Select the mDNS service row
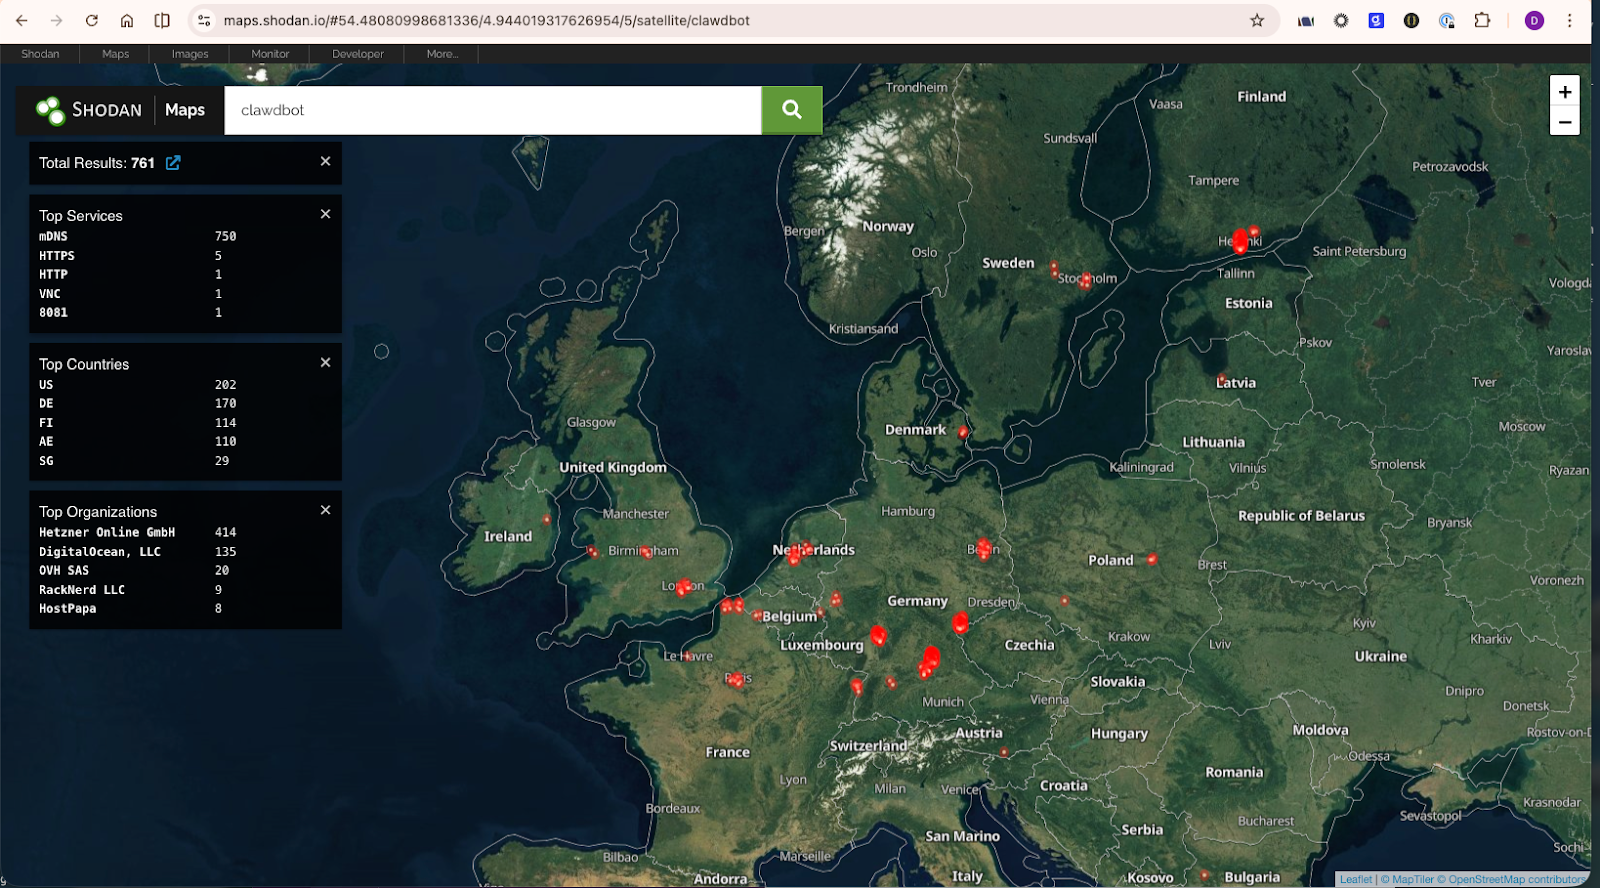This screenshot has height=888, width=1600. [x=138, y=236]
